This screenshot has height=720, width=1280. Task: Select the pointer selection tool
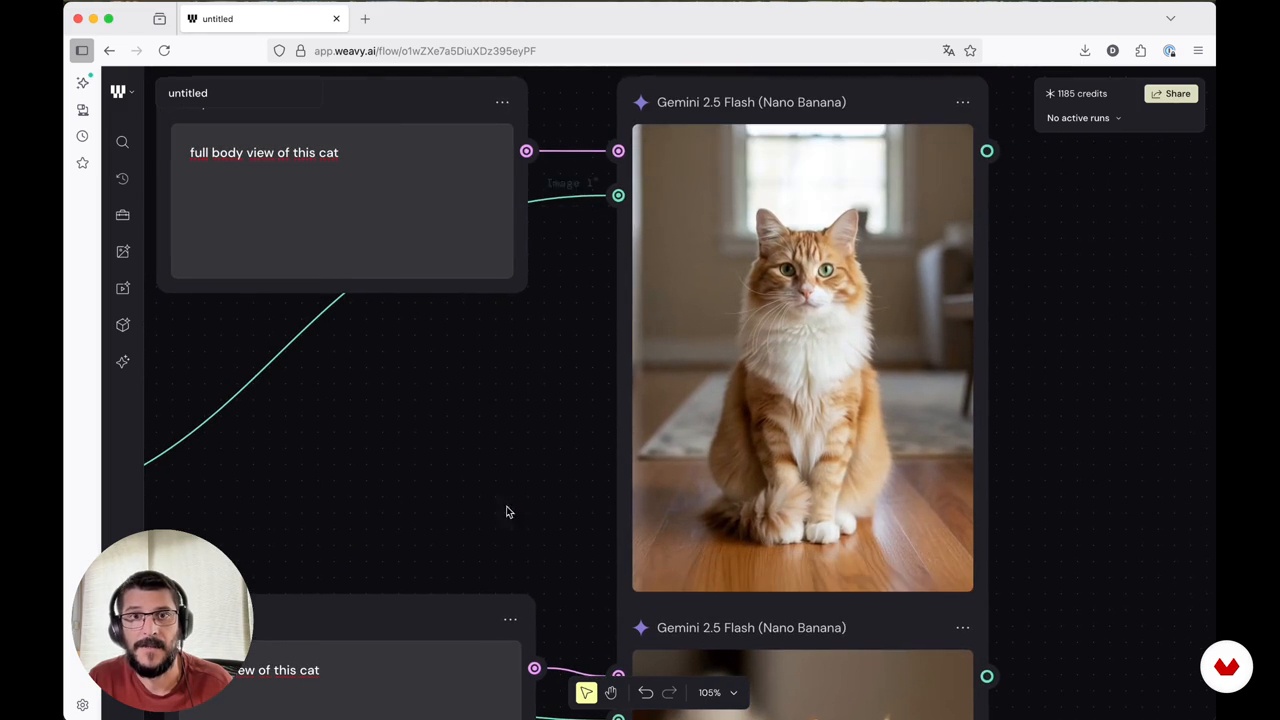tap(586, 693)
